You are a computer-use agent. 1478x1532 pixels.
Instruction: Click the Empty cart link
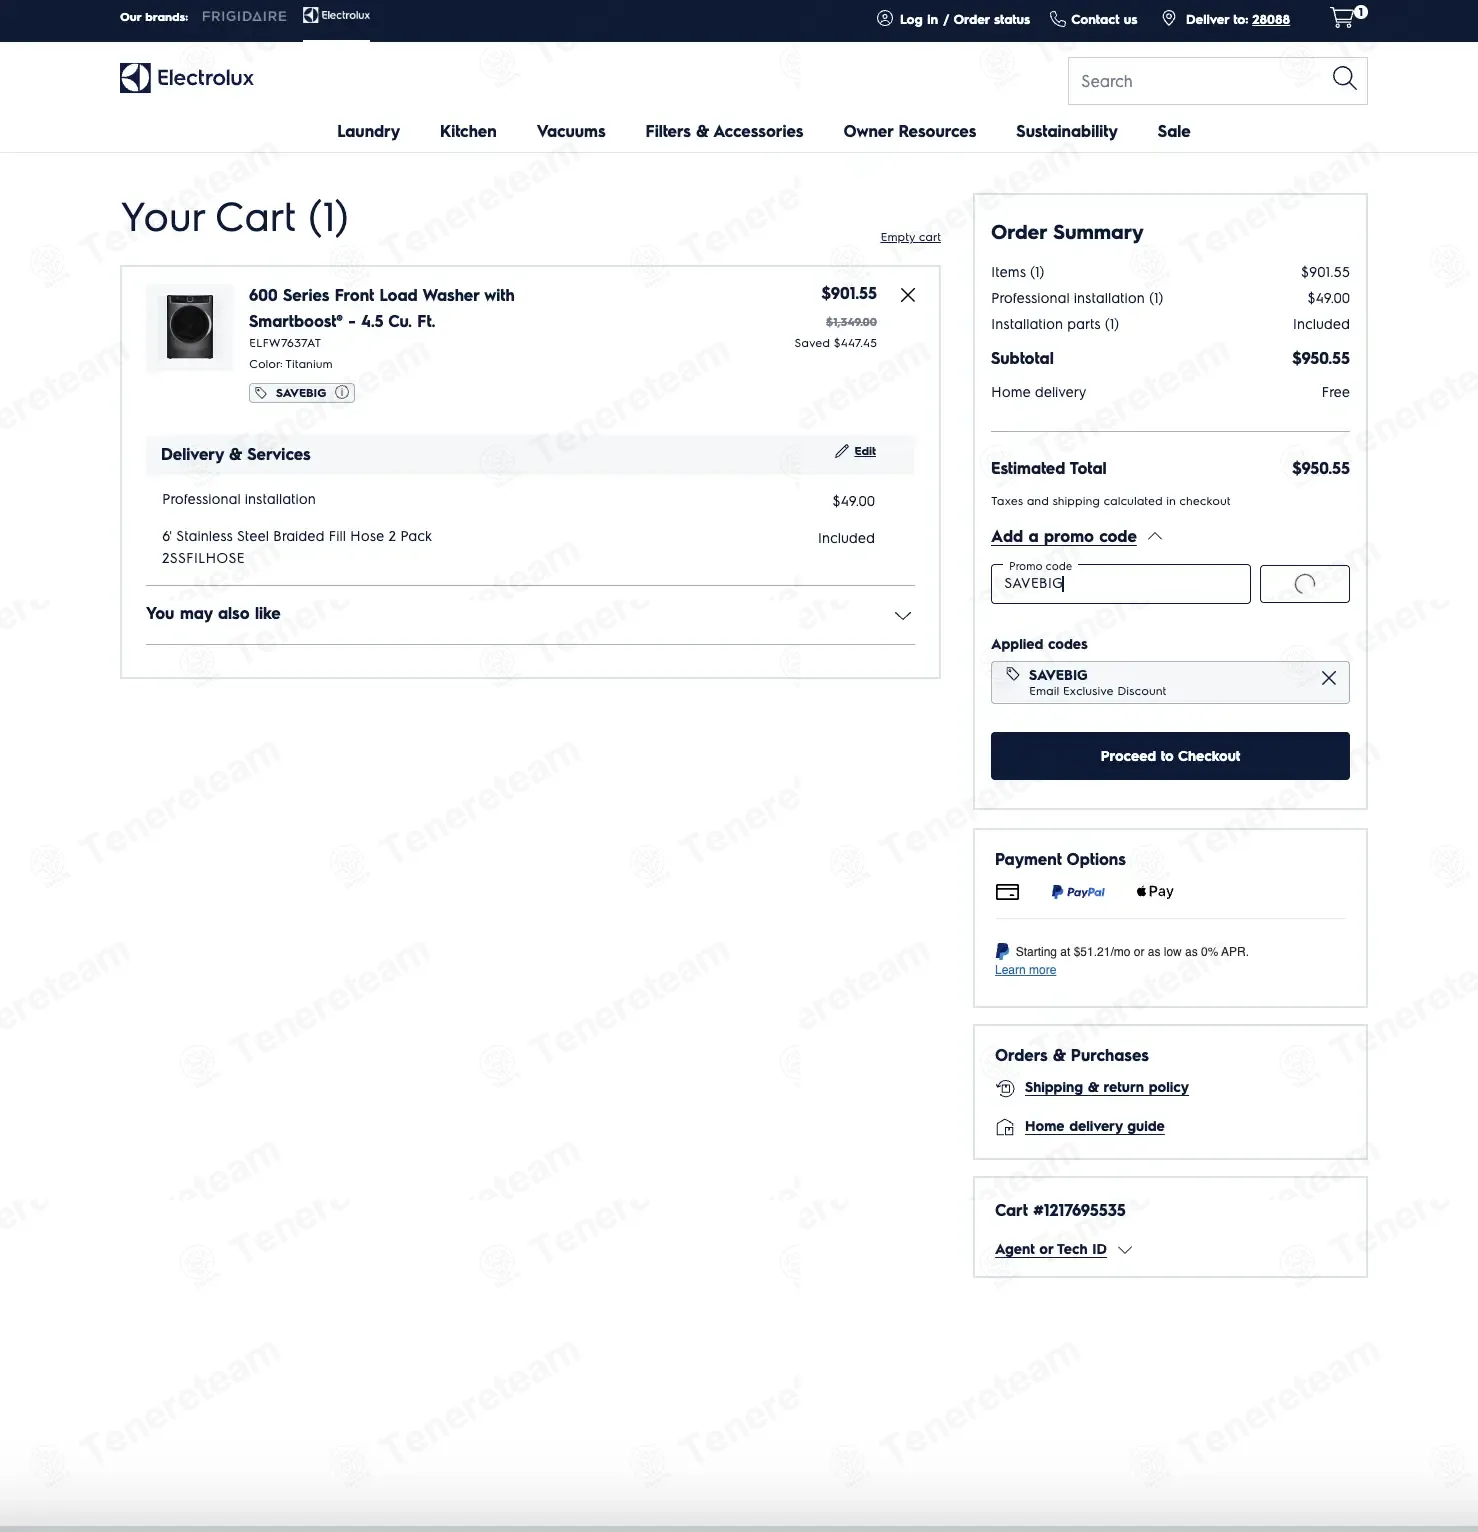(x=910, y=237)
